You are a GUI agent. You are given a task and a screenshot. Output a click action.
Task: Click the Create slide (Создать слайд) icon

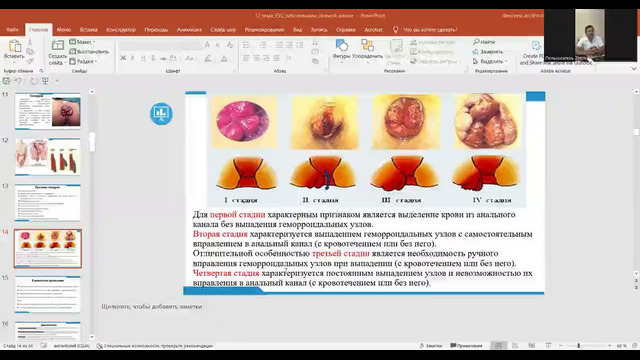pos(58,46)
